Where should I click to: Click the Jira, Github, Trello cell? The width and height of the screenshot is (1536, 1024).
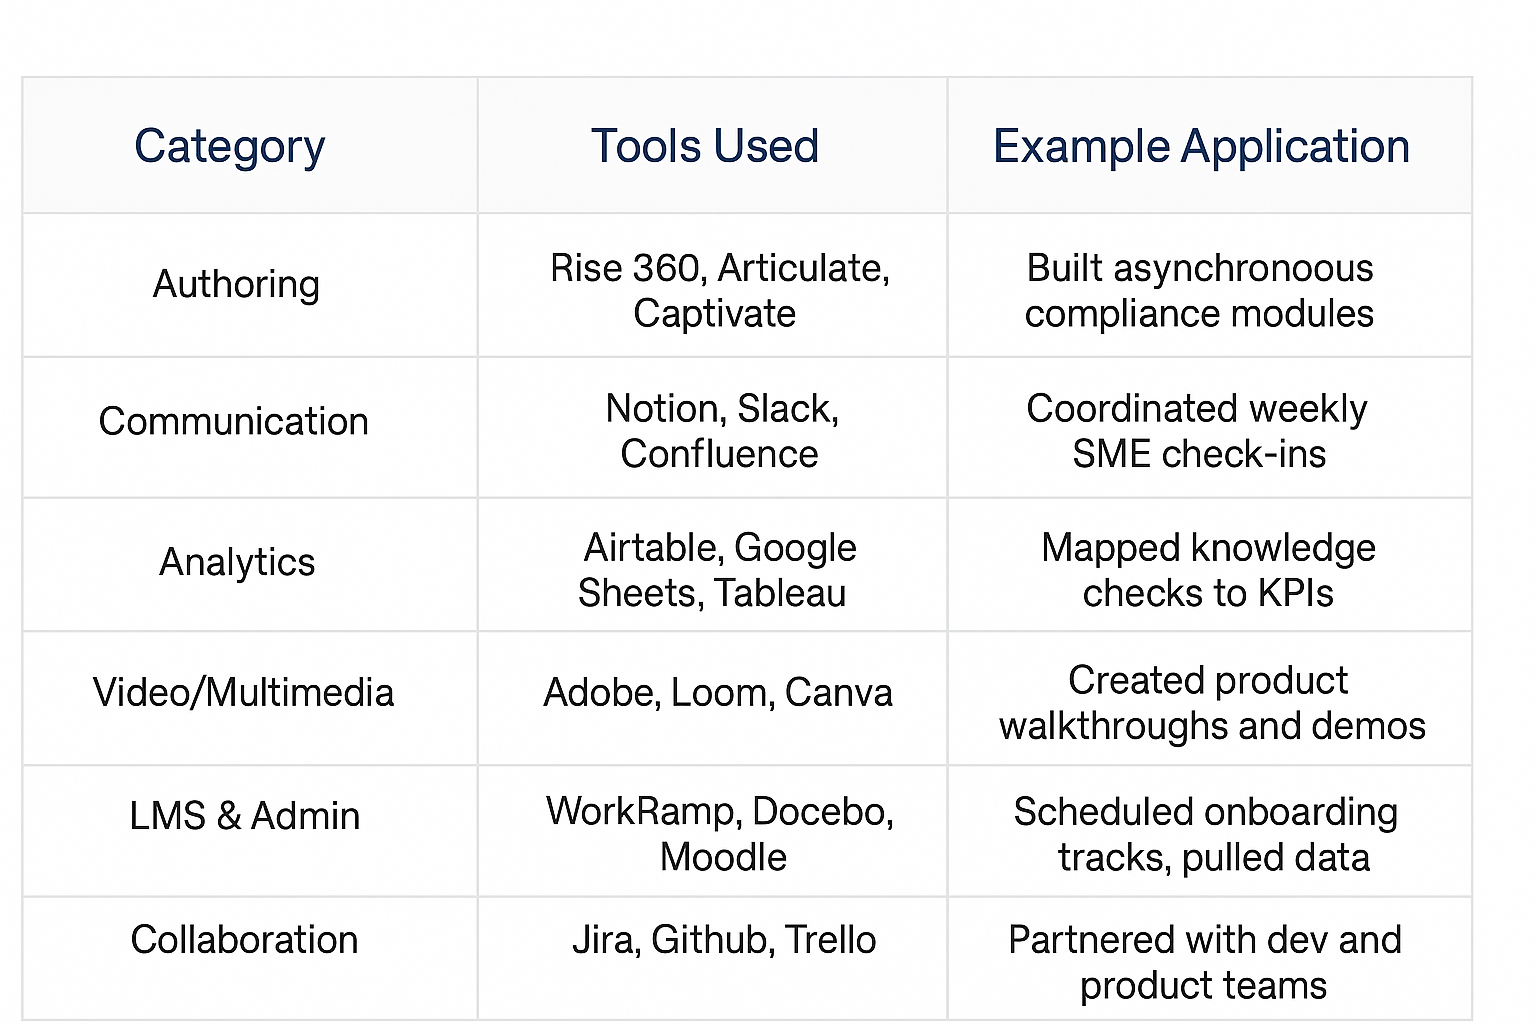(712, 958)
